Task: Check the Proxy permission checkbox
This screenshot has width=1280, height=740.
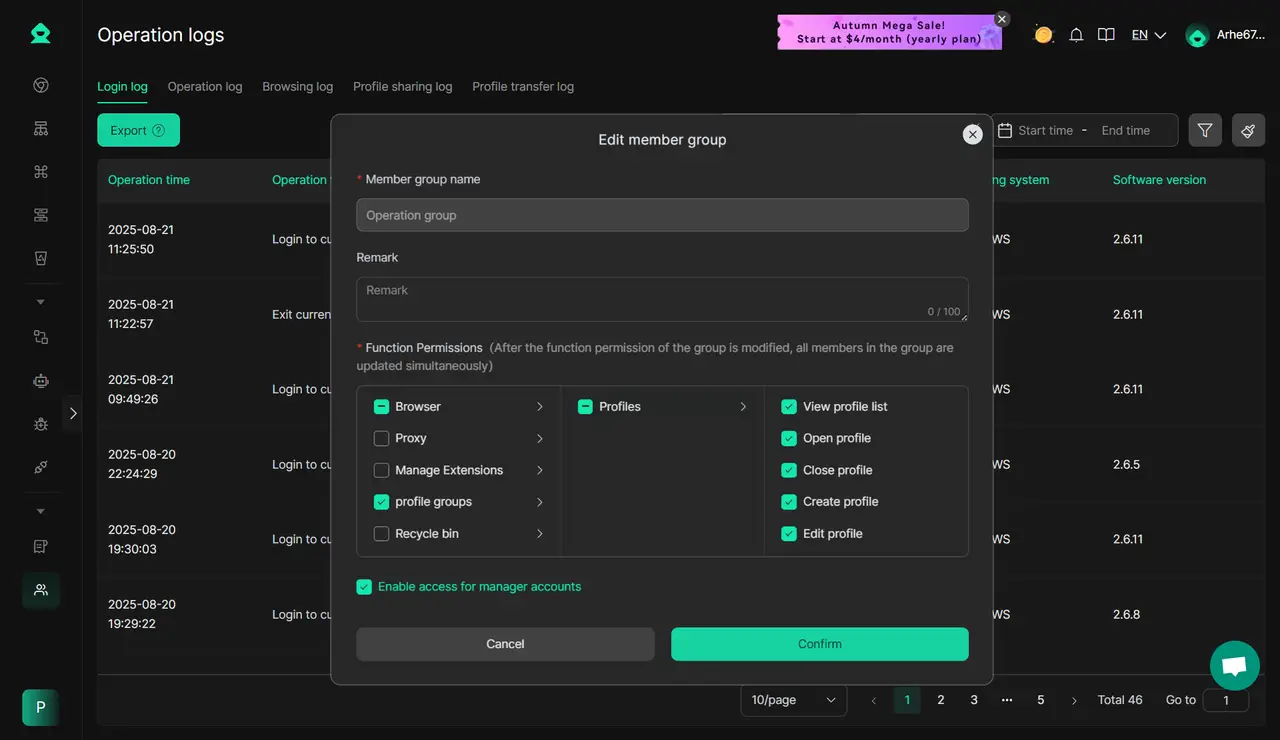Action: click(x=381, y=438)
